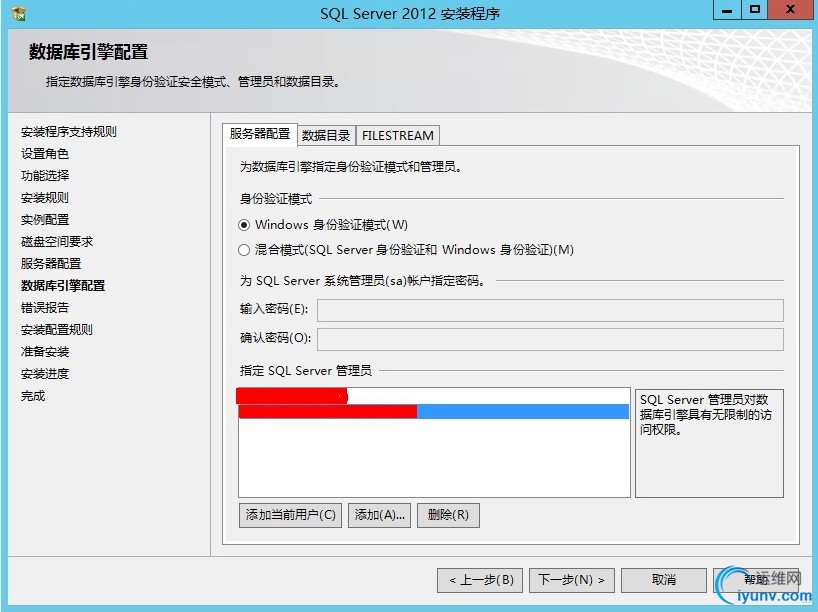Click 错误报告 step in sidebar
Screen dimensions: 818x612
coord(45,307)
